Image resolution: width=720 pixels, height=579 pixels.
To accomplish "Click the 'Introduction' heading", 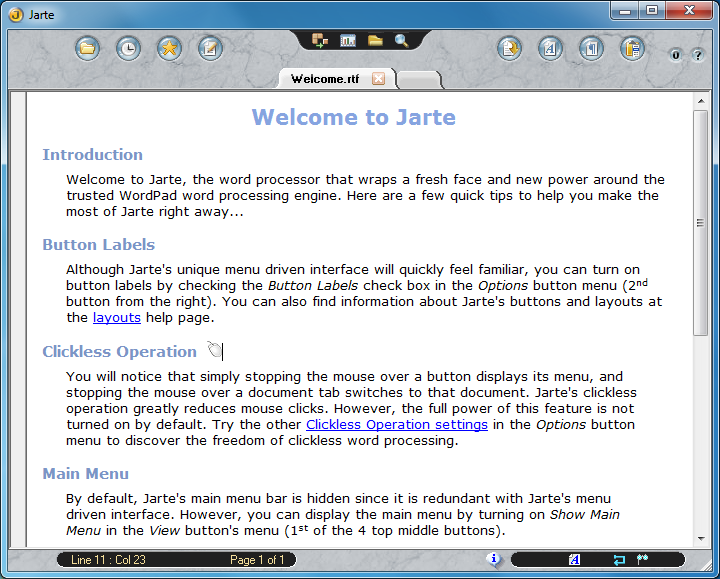I will (x=93, y=154).
